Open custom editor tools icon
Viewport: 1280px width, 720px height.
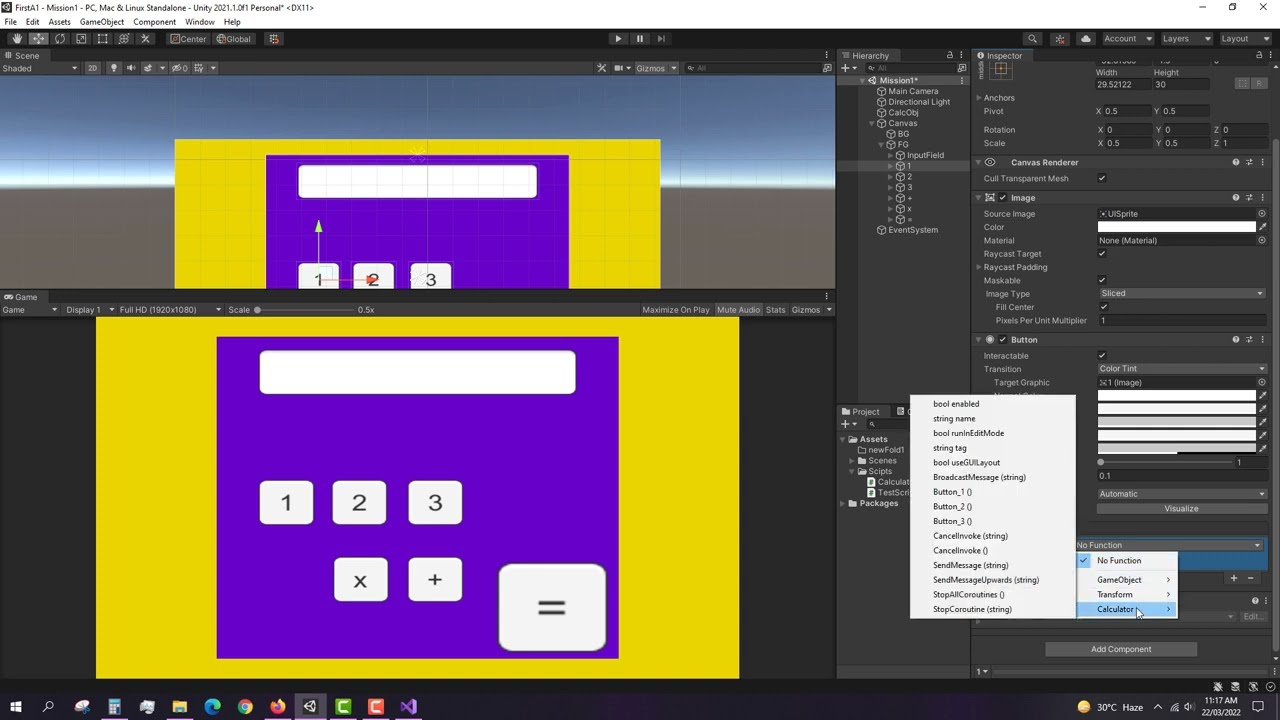145,39
